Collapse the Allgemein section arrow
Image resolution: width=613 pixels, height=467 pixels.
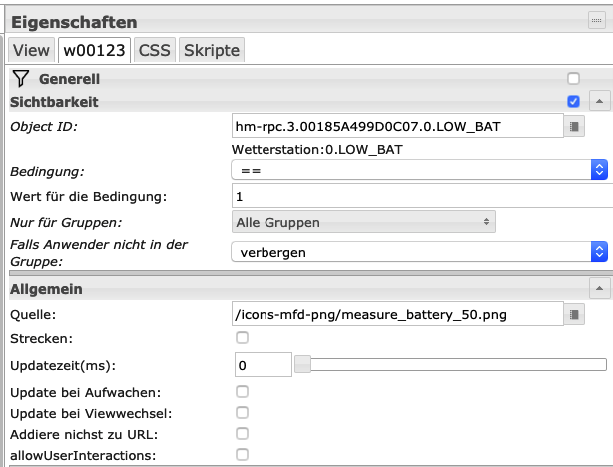click(x=599, y=288)
